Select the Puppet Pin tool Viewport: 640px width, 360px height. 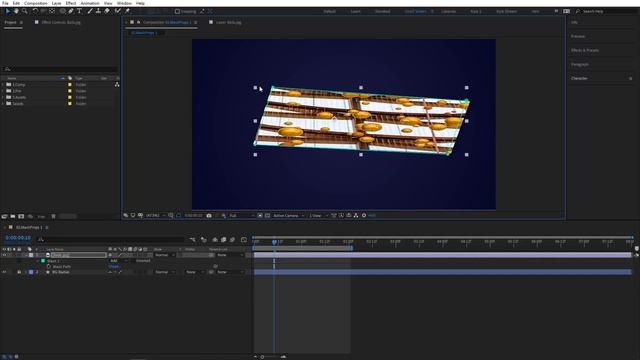127,11
